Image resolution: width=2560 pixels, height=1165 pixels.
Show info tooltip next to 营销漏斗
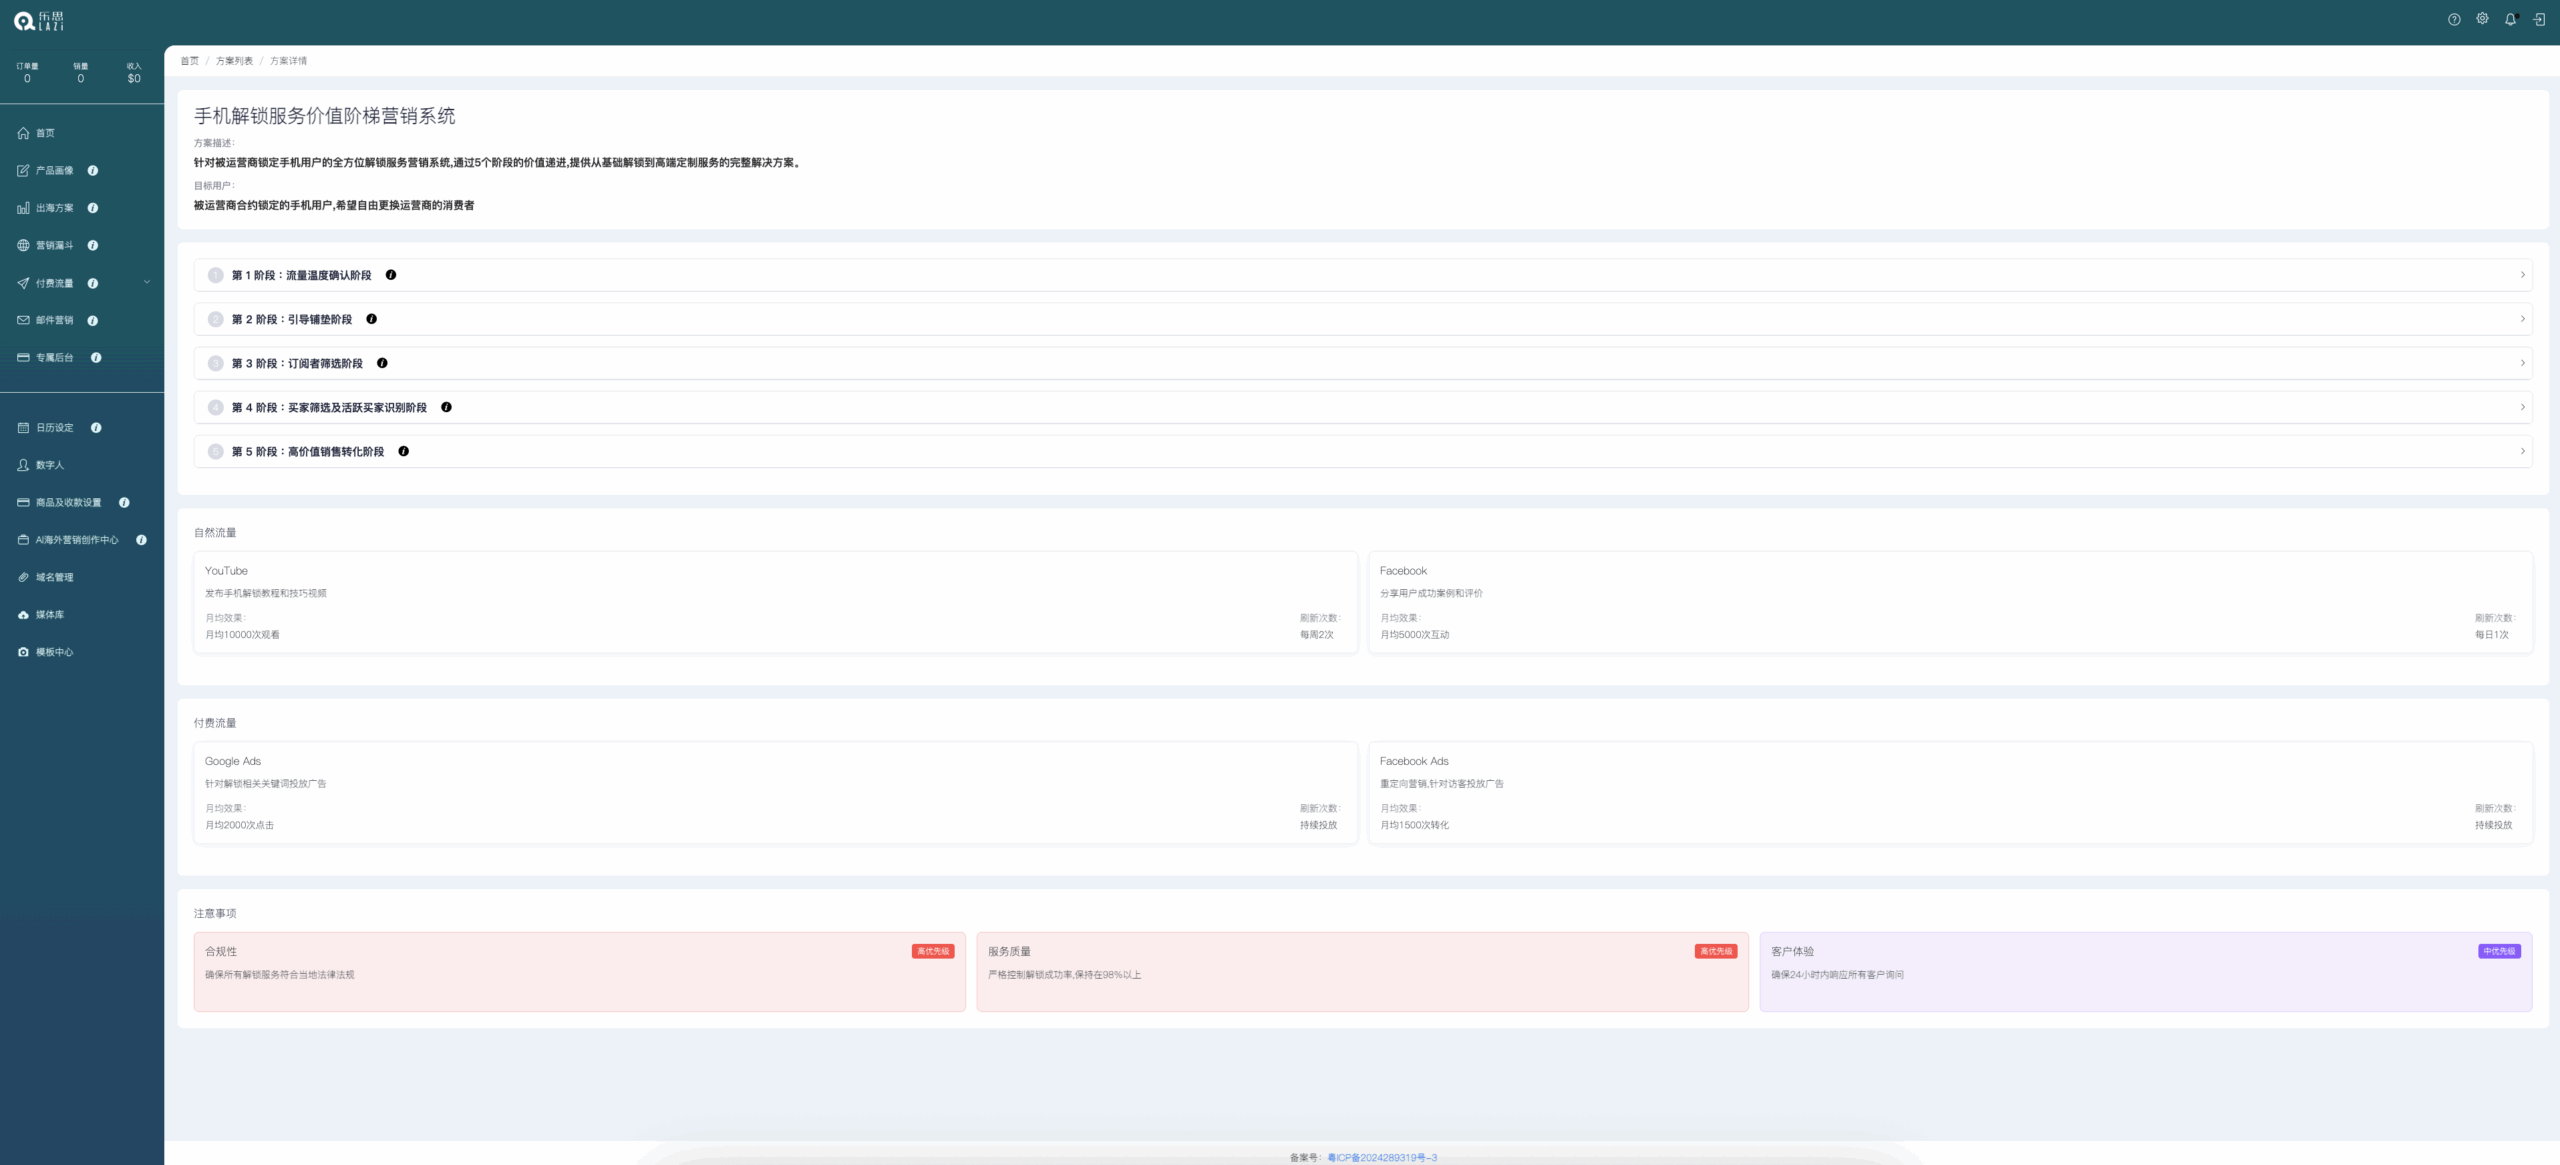tap(93, 245)
